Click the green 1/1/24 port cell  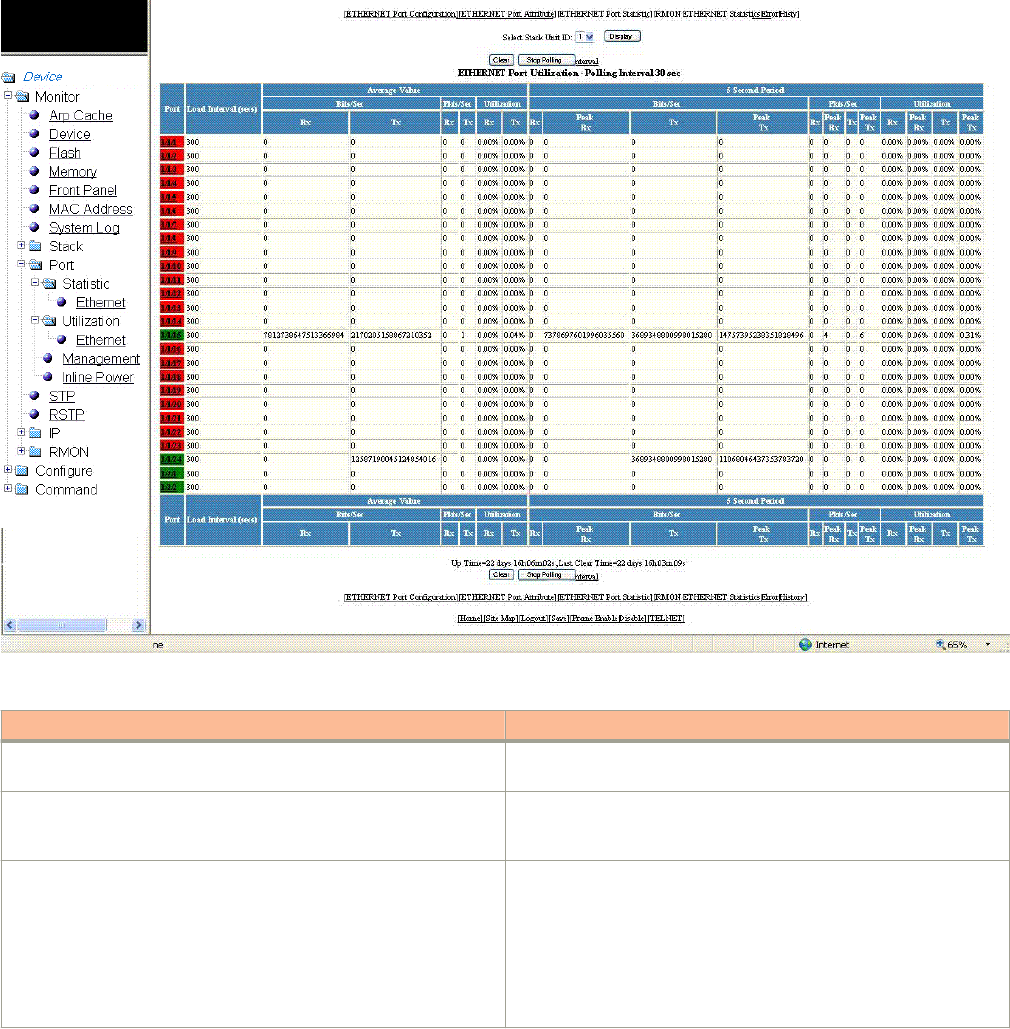172,459
